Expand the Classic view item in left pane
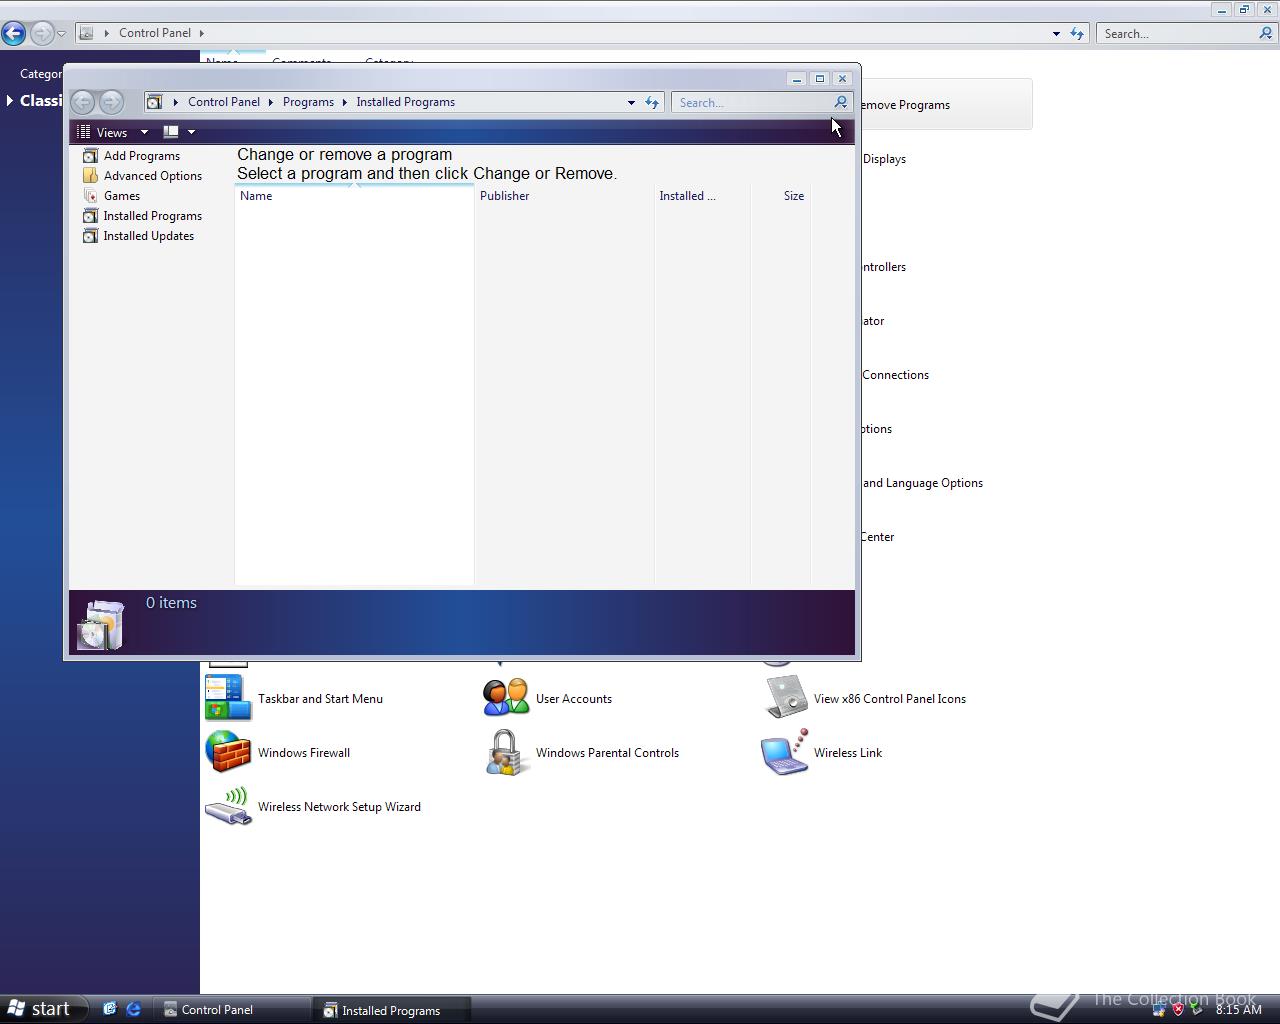Viewport: 1280px width, 1024px height. (10, 100)
